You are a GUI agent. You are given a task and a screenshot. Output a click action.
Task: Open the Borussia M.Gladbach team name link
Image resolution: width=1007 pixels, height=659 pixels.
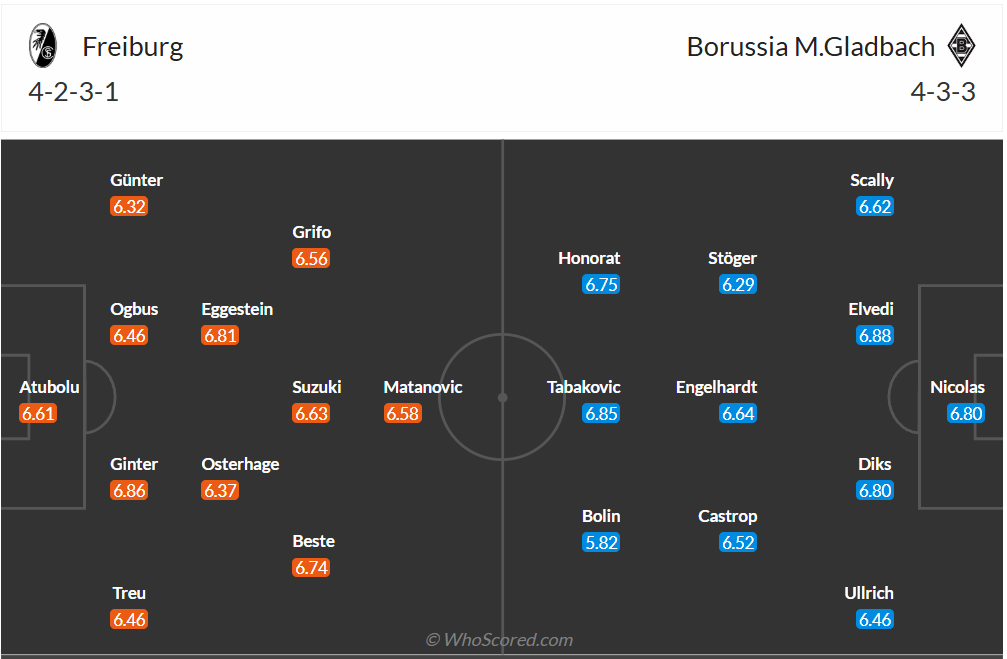(810, 47)
